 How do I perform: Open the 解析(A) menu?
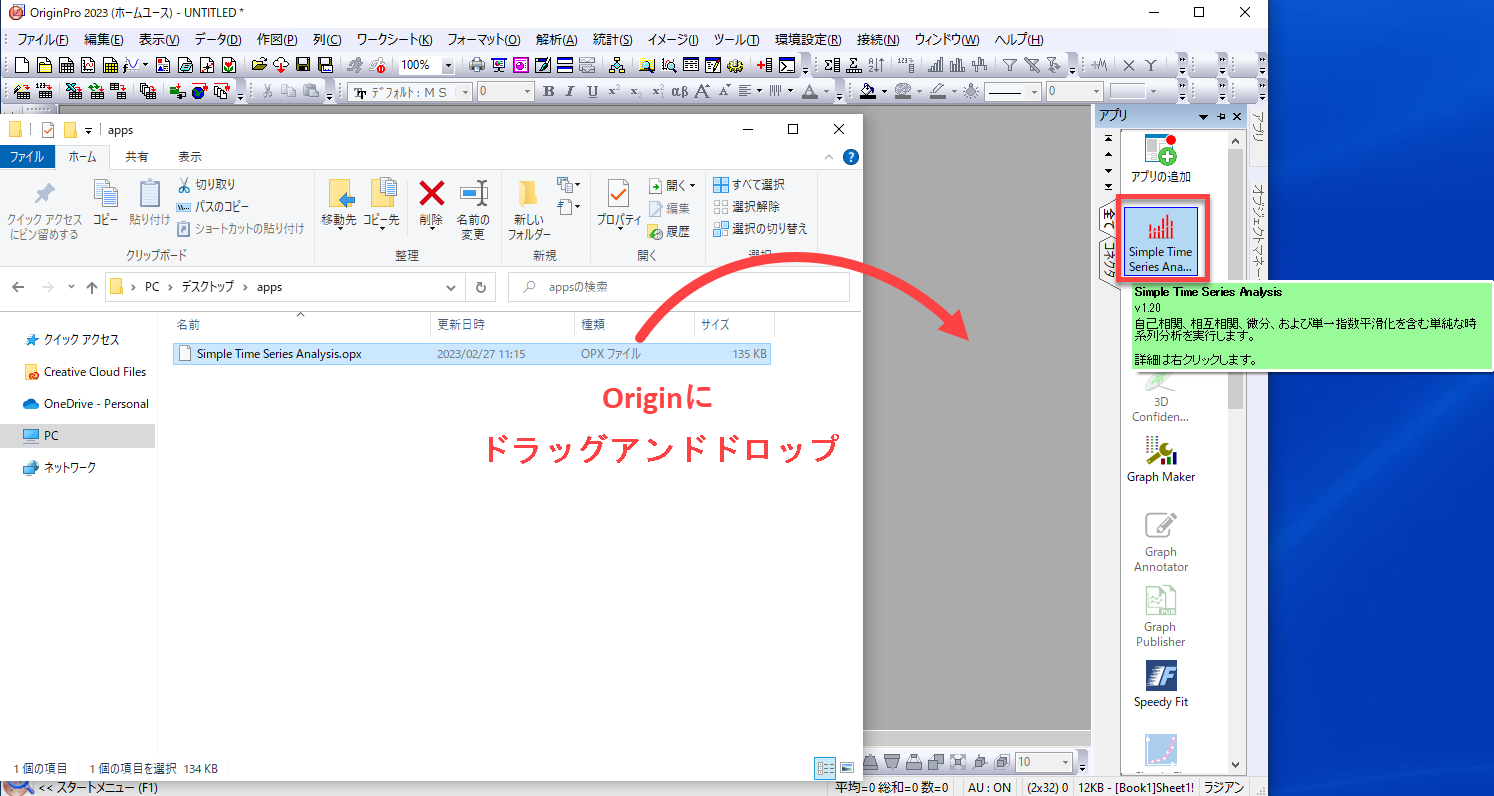557,40
